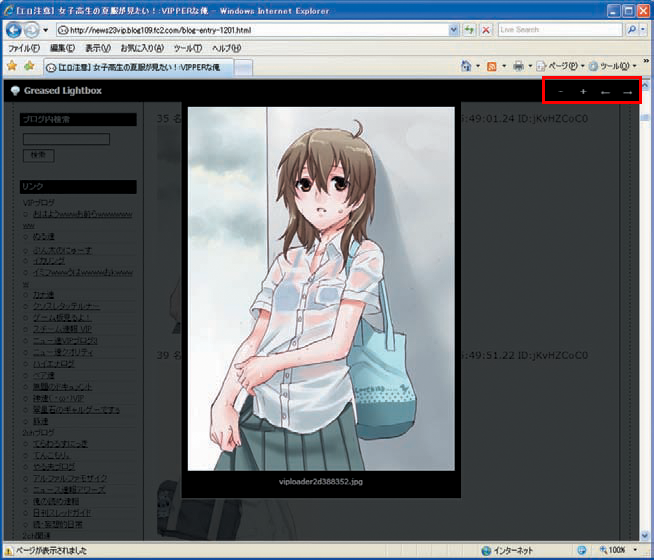Click ページが表示されました status text

coord(51,550)
